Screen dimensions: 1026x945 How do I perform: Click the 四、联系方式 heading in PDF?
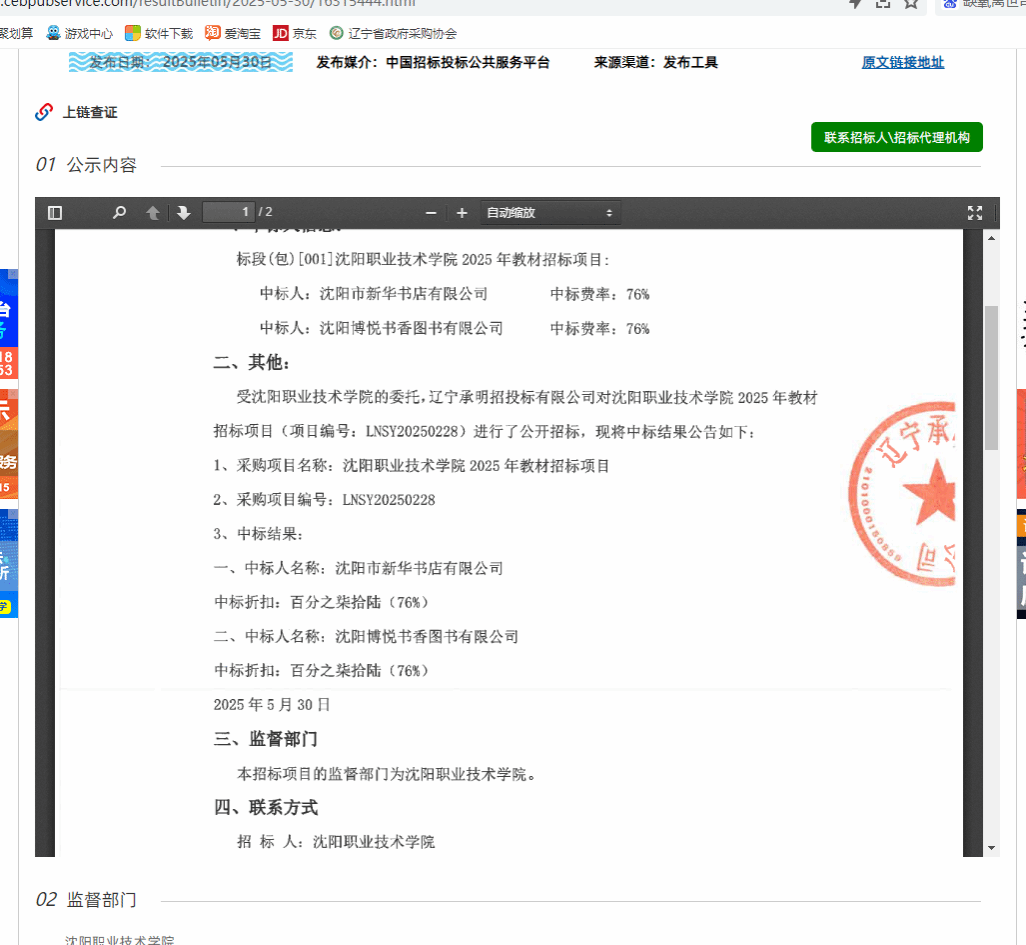(266, 808)
